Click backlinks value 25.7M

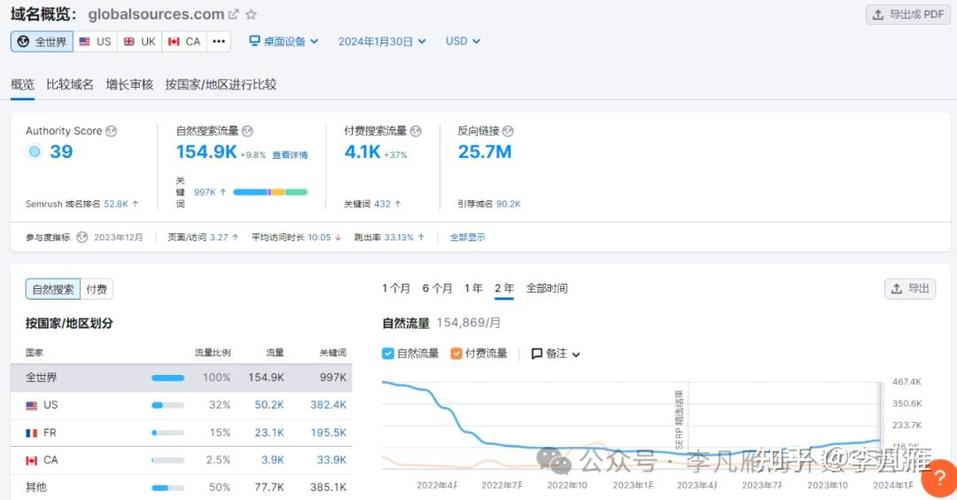[x=485, y=152]
